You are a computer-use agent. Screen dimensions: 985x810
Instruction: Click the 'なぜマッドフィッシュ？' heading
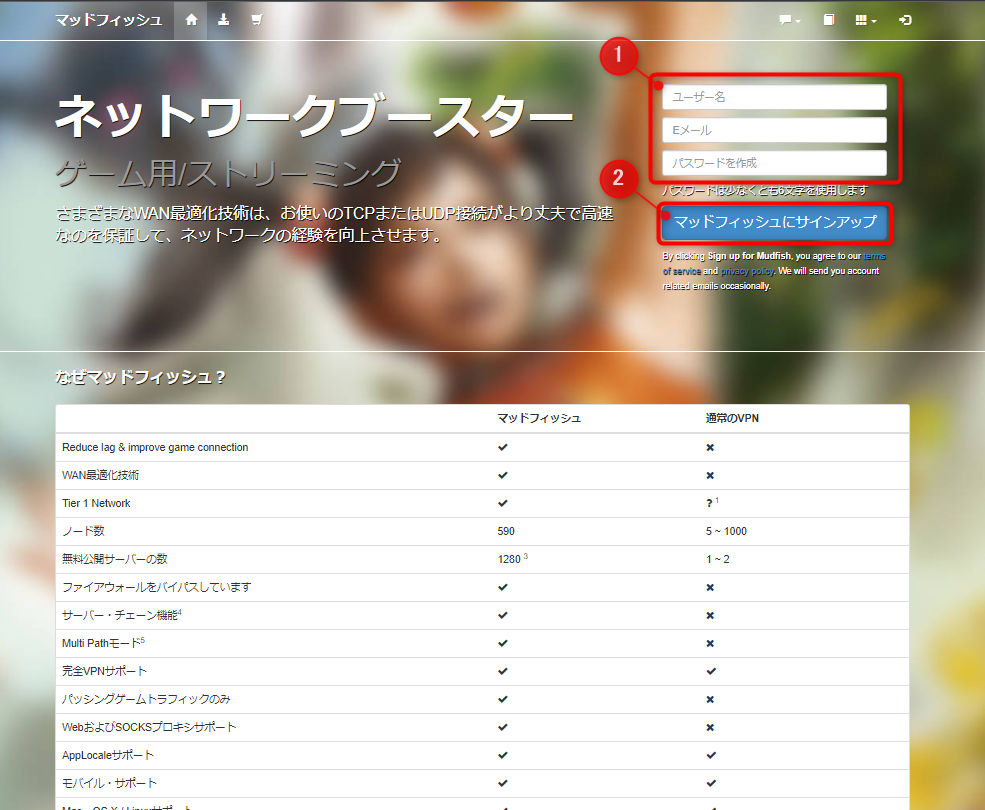(140, 377)
